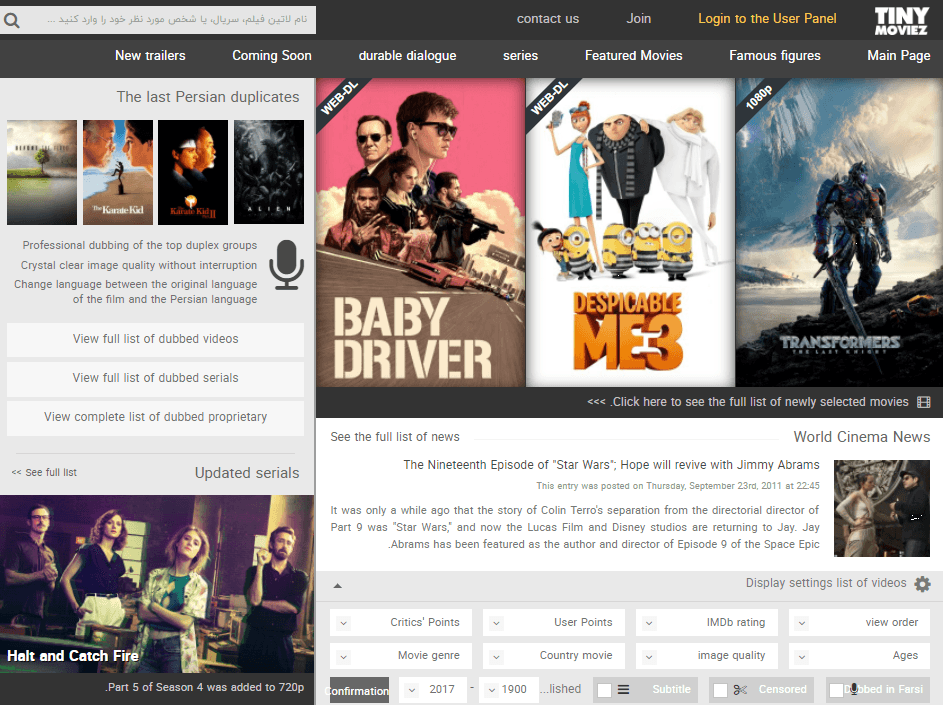This screenshot has height=705, width=943.
Task: Click the contact us link
Action: 548,19
